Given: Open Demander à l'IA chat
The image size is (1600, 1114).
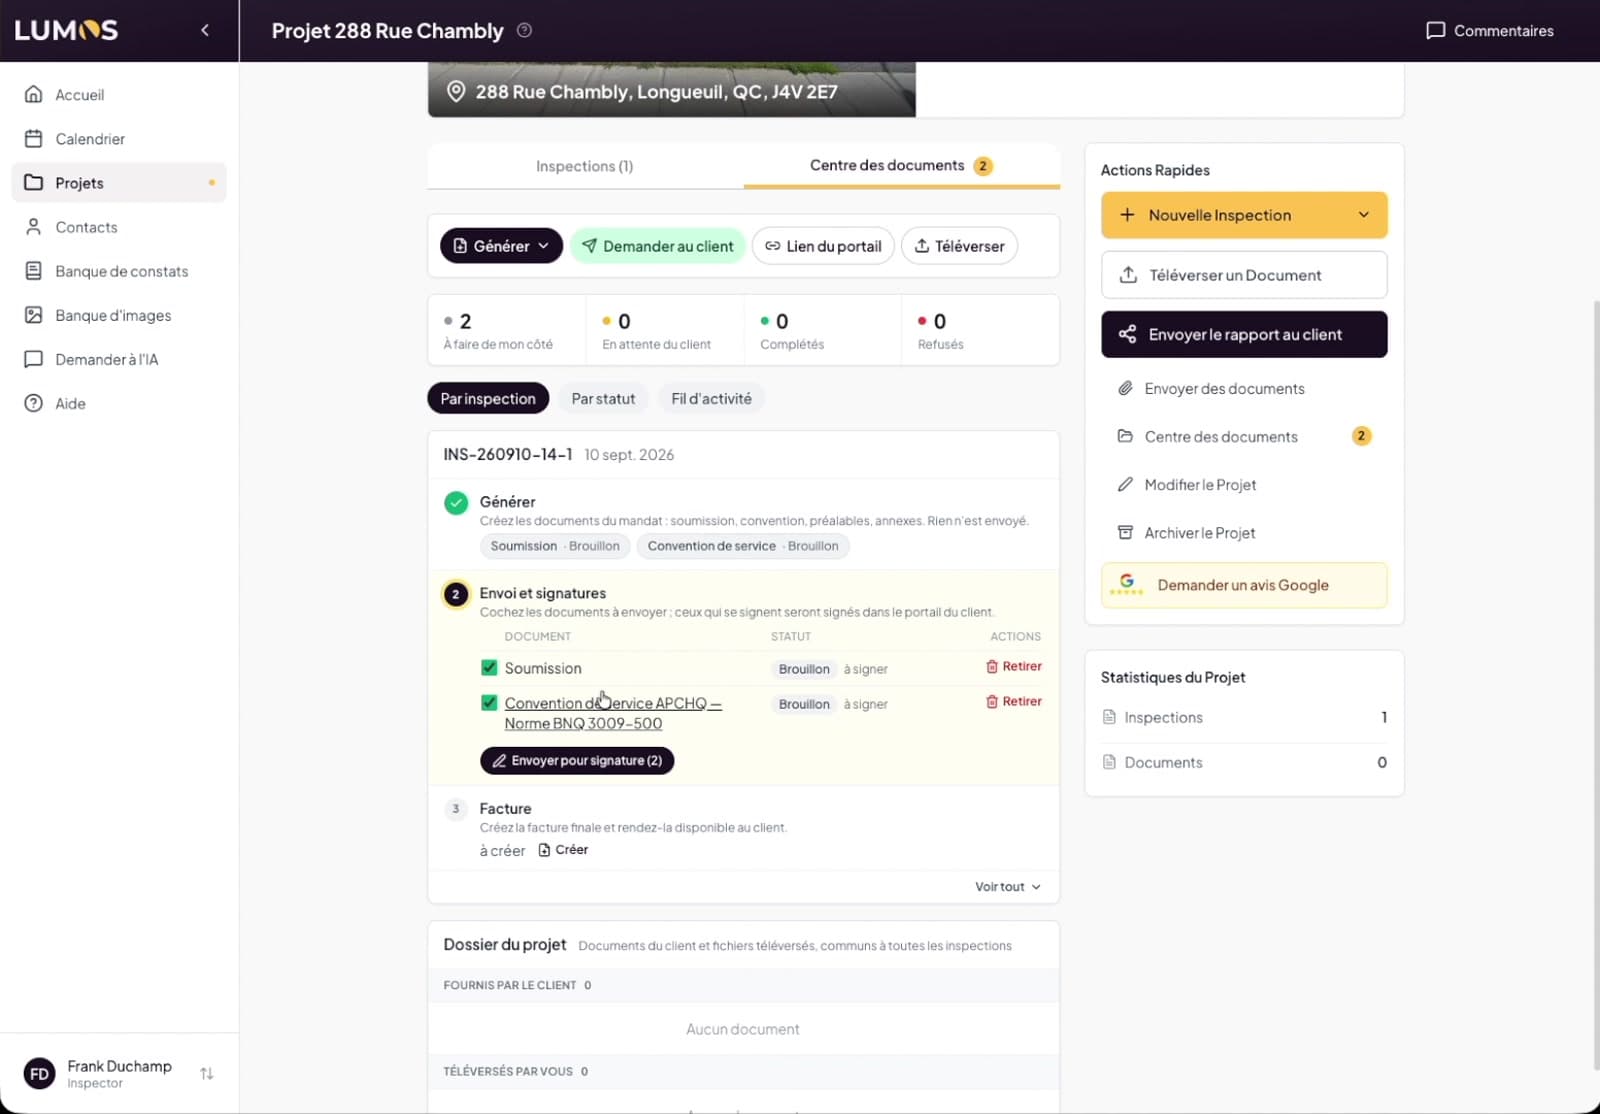Looking at the screenshot, I should (x=119, y=359).
